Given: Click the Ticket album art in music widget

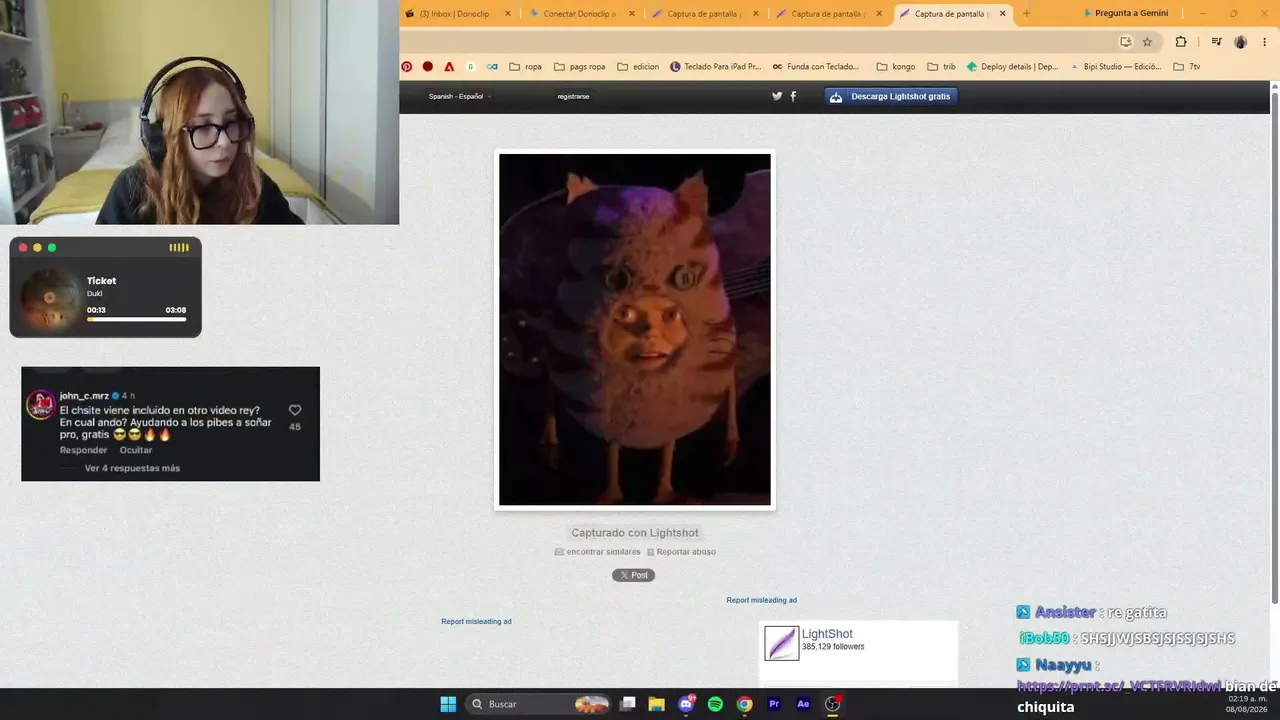Looking at the screenshot, I should click(50, 298).
